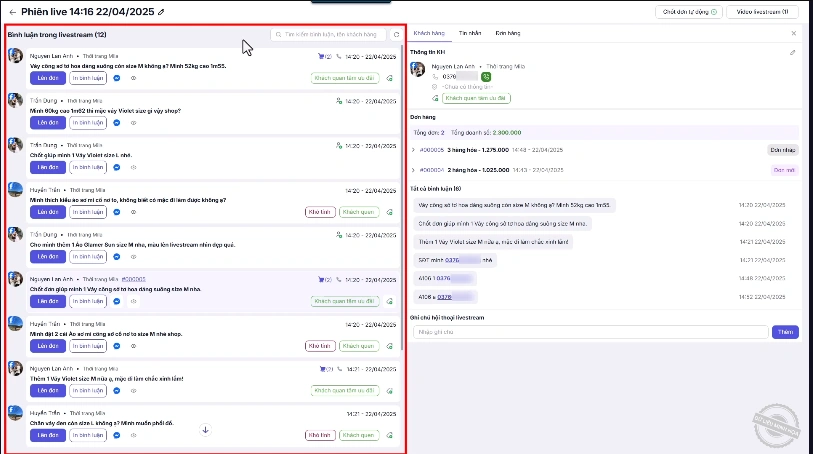
Task: Close the customer detail panel
Action: pos(793,33)
